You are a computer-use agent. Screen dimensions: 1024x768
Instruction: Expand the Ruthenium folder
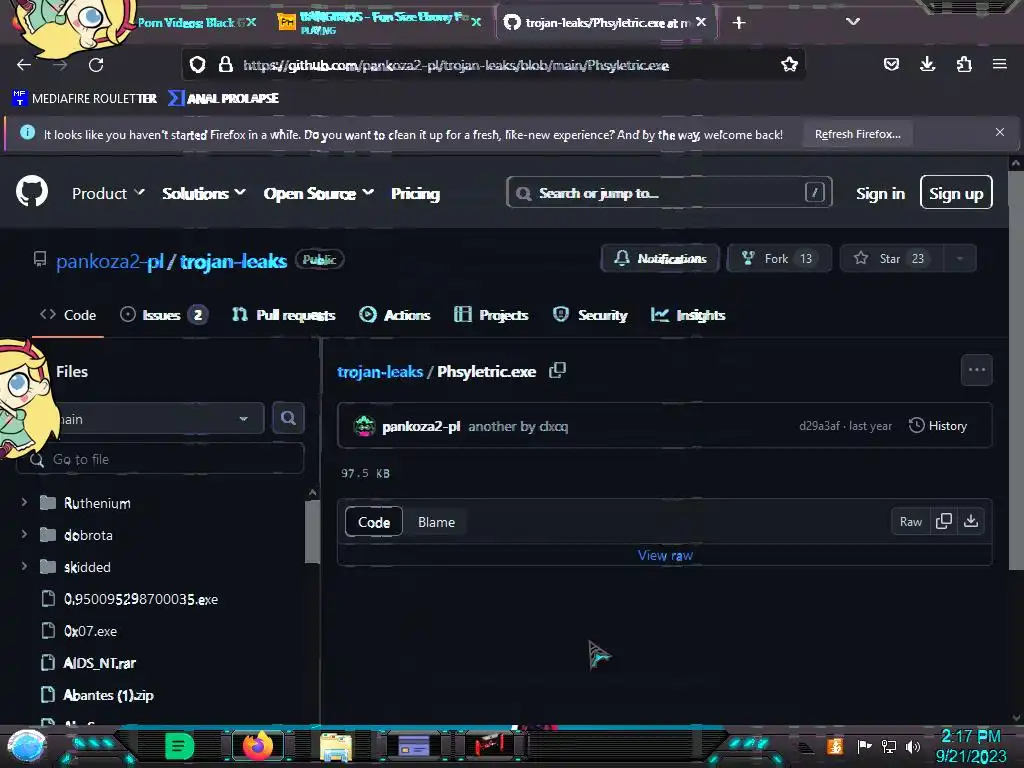[24, 502]
